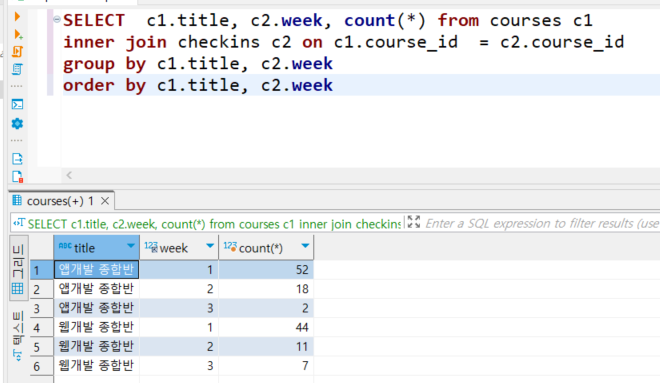Switch to the 그리드 grid view side tab
The height and width of the screenshot is (383, 660).
[x=18, y=268]
